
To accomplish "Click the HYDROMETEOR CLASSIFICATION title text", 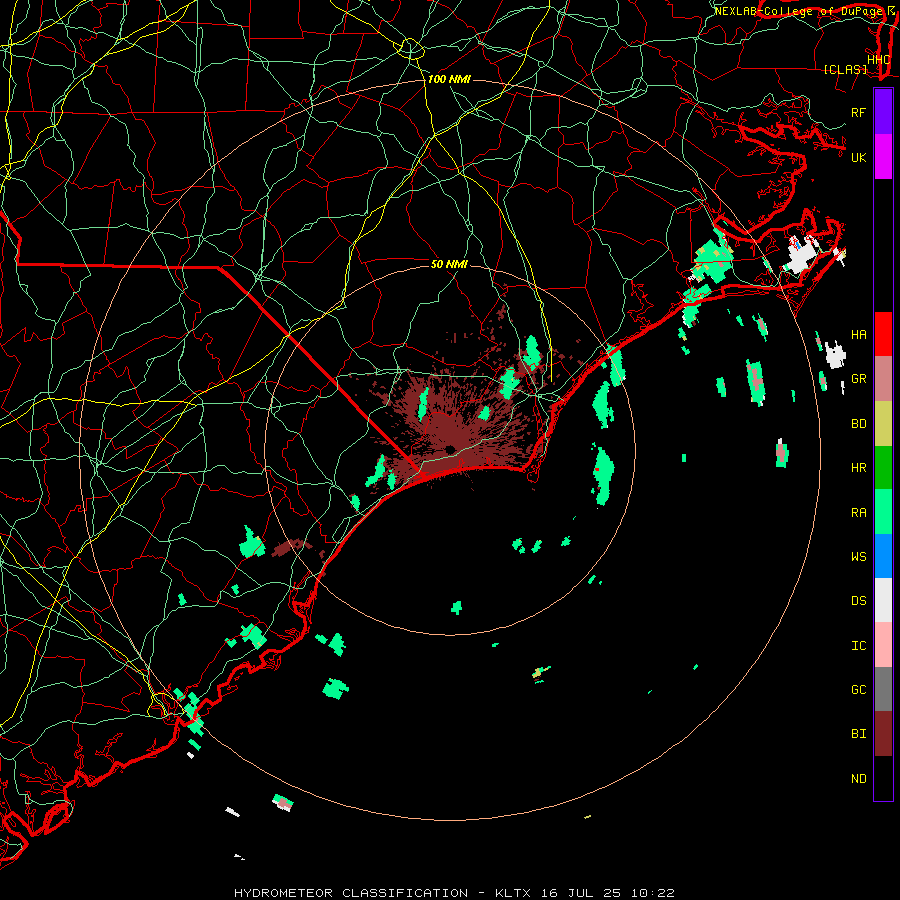I will [x=351, y=893].
